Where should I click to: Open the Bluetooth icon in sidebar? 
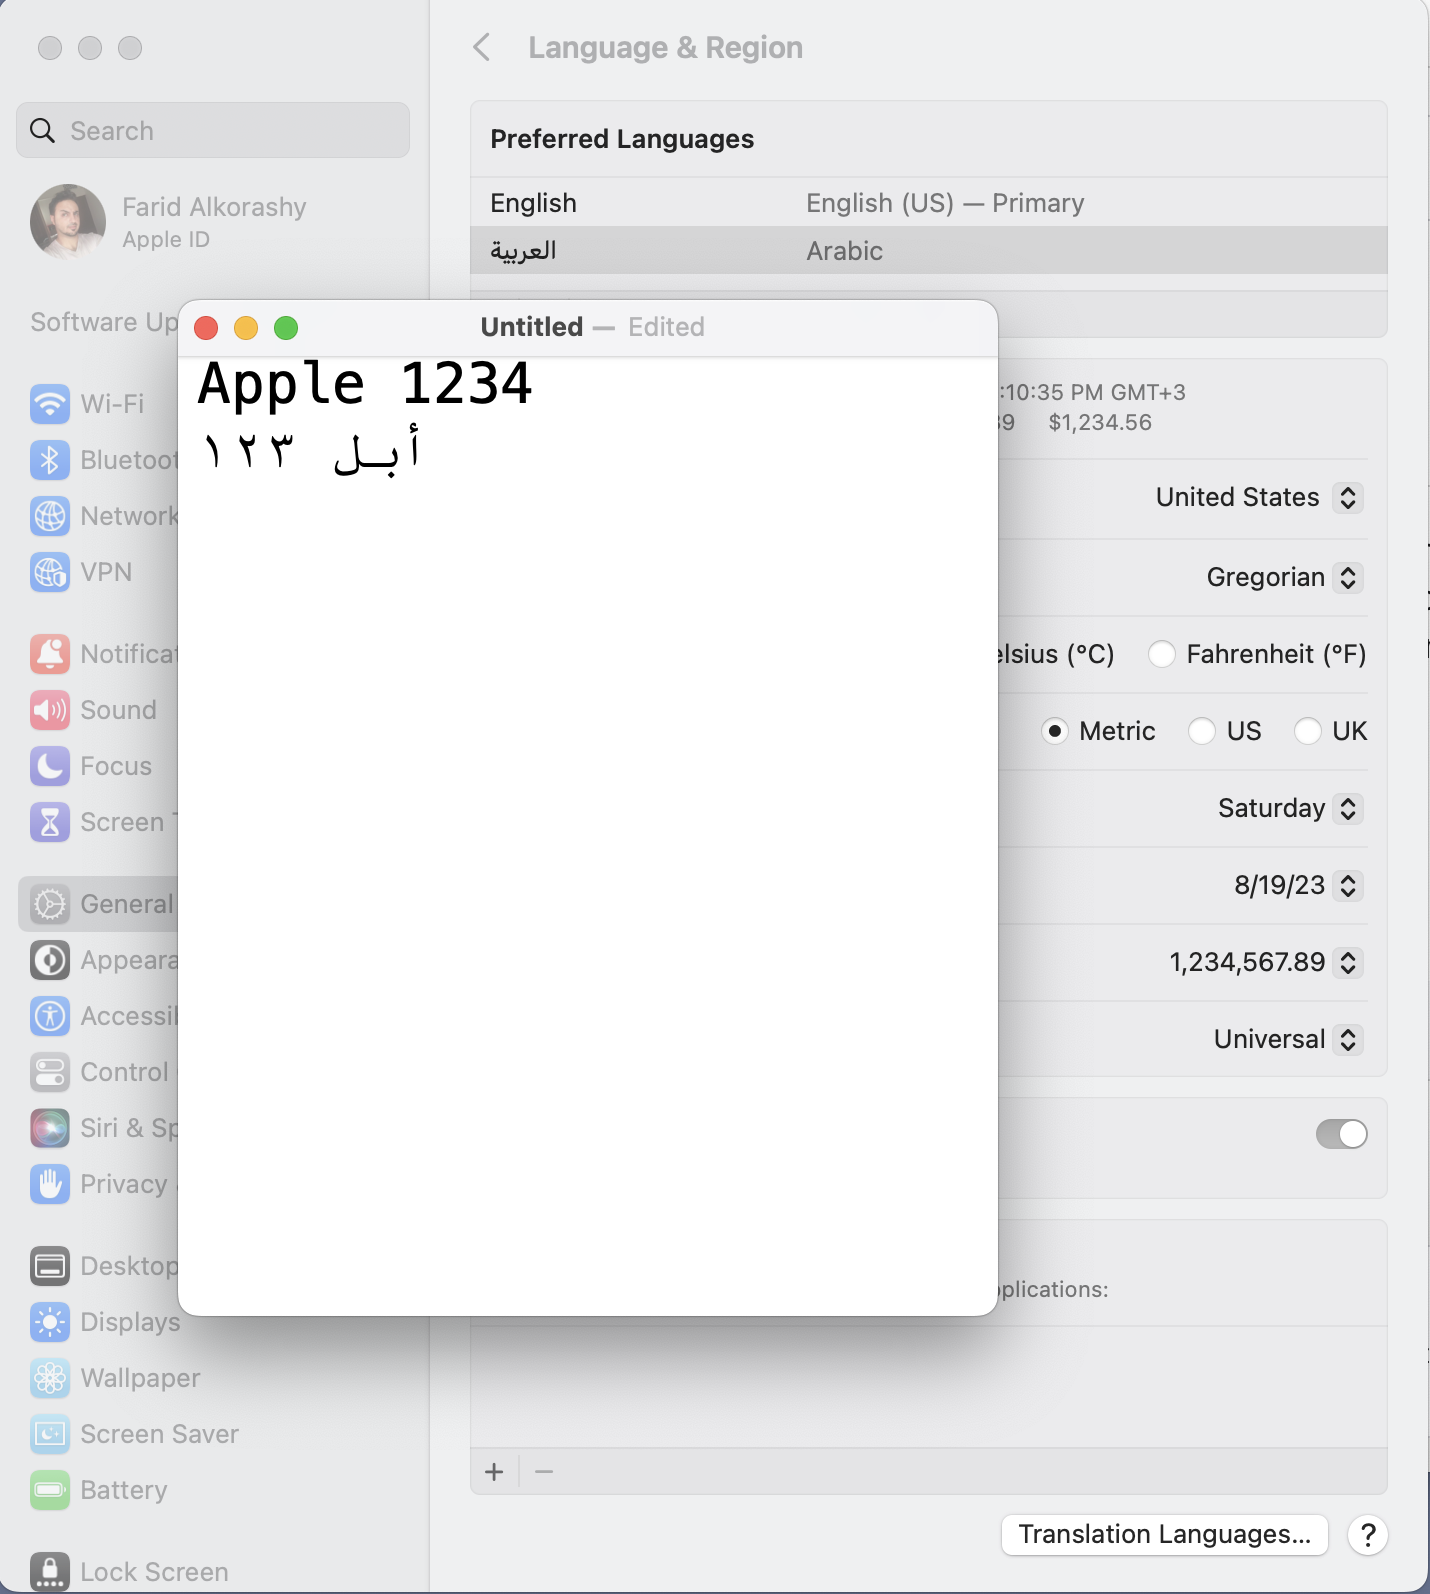tap(50, 460)
